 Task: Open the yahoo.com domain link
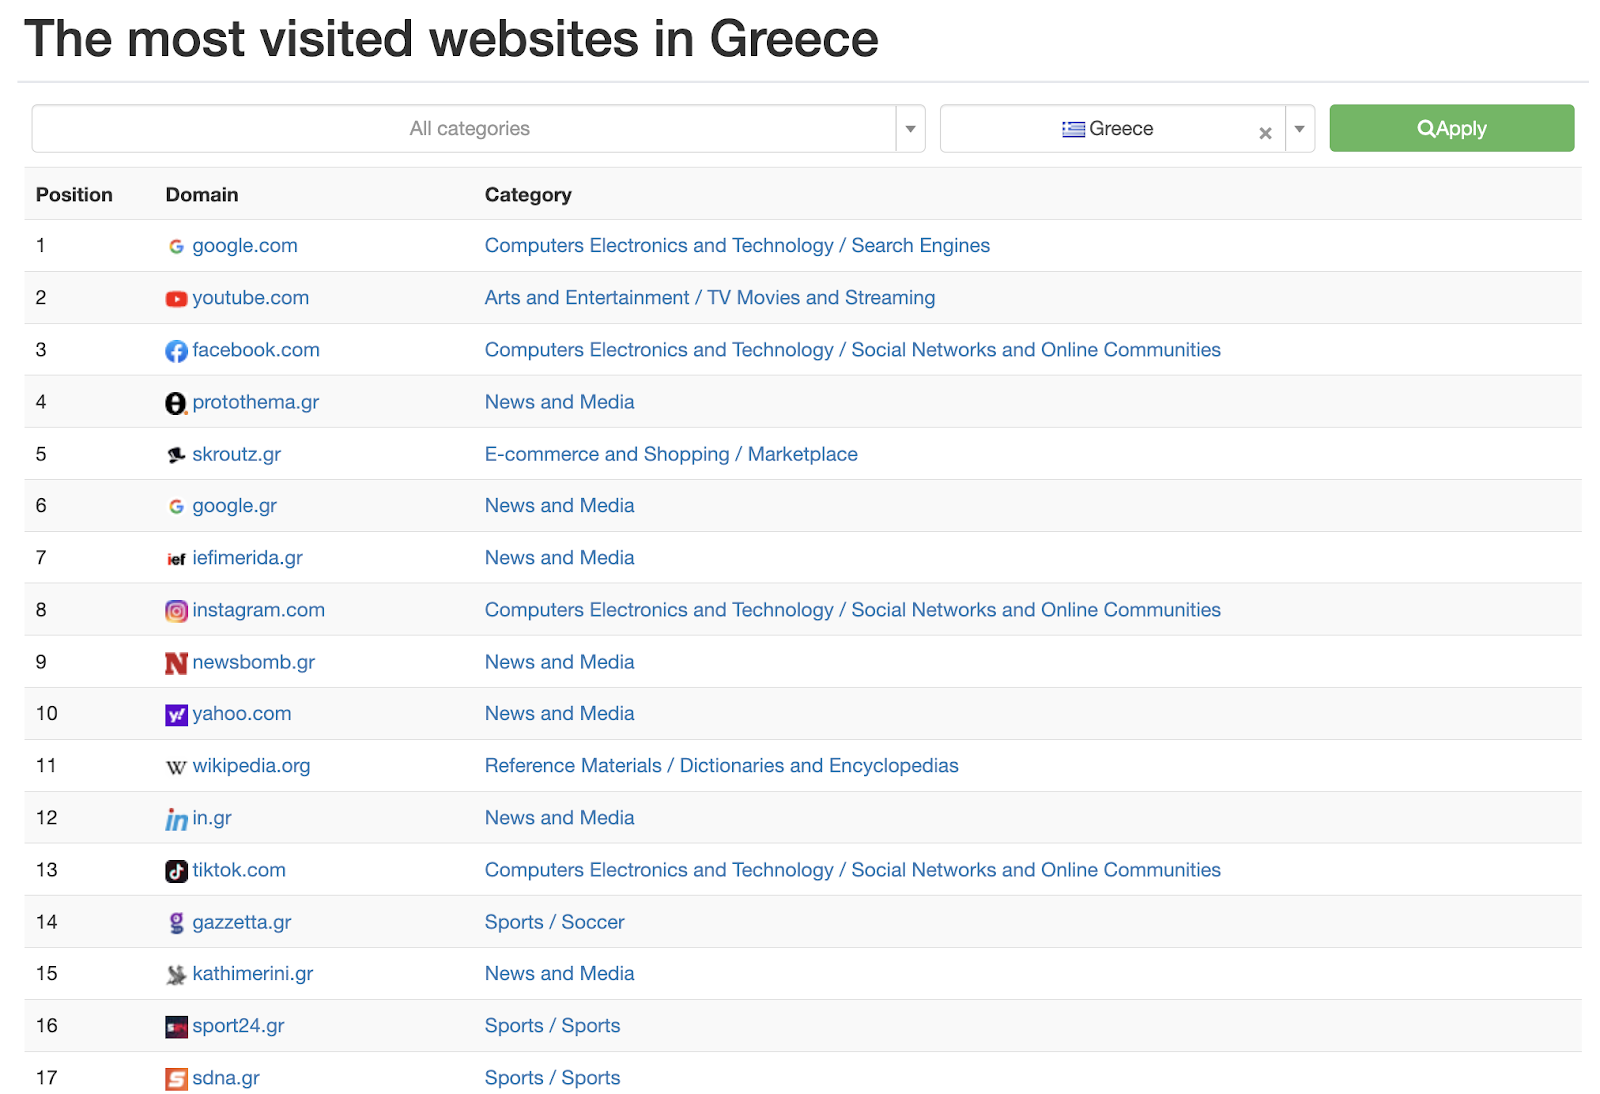[242, 714]
